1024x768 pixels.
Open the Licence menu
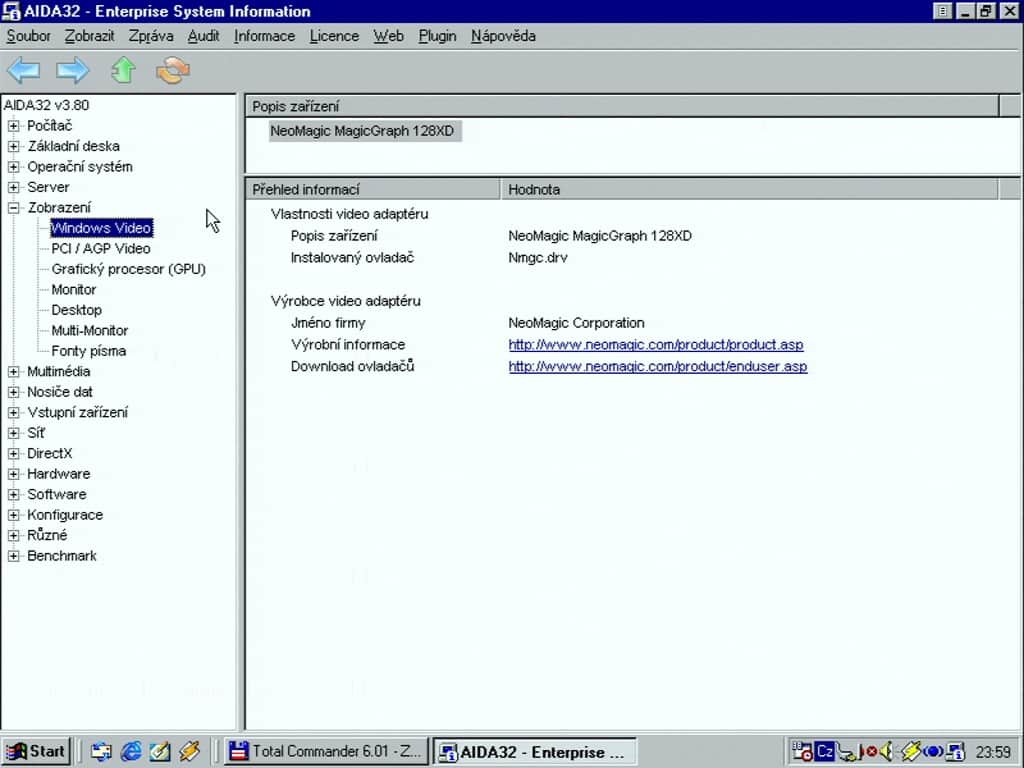tap(334, 36)
